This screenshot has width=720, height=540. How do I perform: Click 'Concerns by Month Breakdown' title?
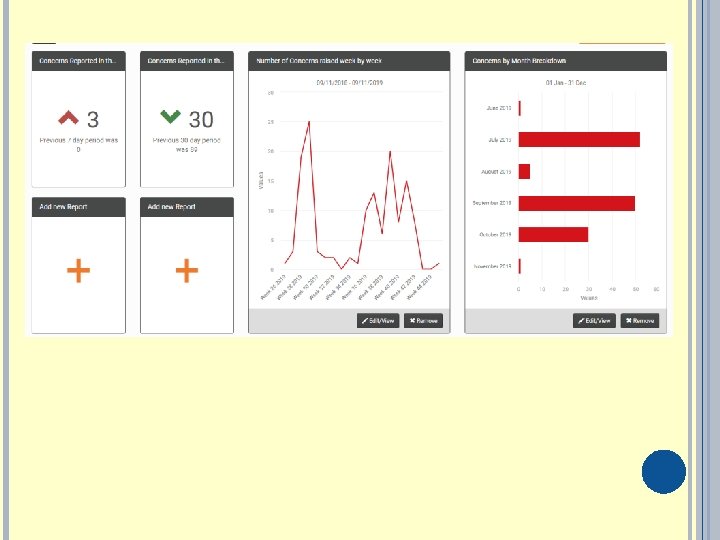[519, 61]
